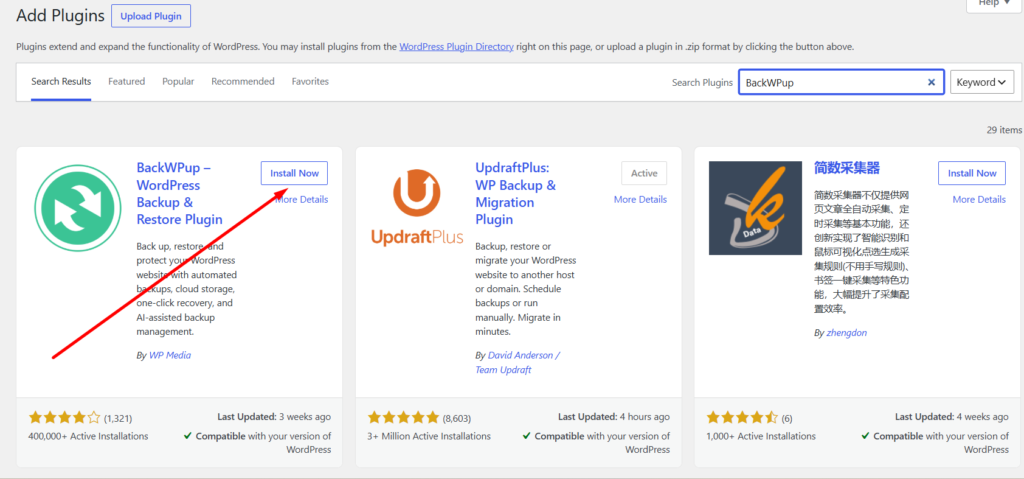Click the BackWPup plugin logo icon
The height and width of the screenshot is (479, 1024).
77,208
